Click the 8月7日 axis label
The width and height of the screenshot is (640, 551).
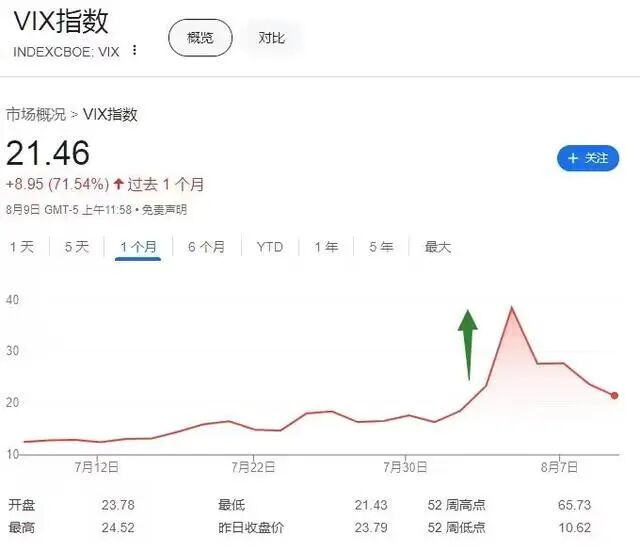pyautogui.click(x=559, y=467)
